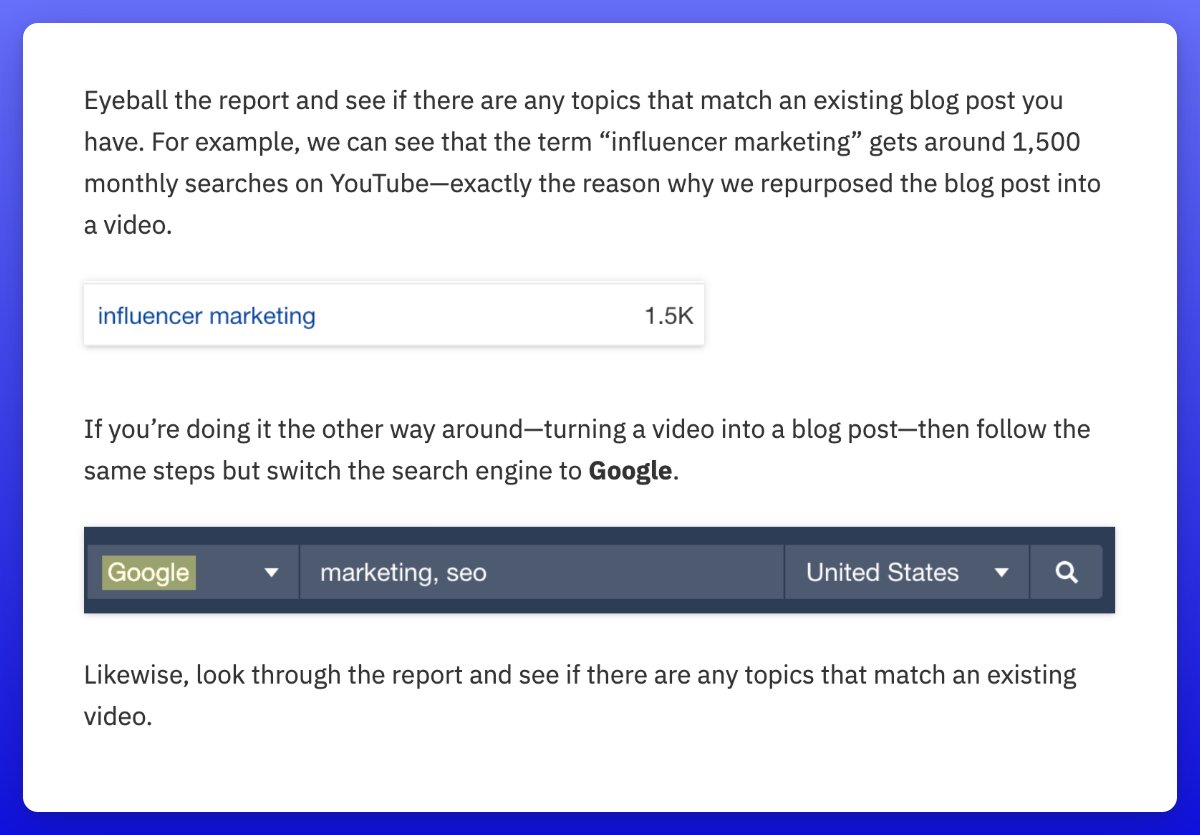Select the keyword input showing marketing, seo

540,572
